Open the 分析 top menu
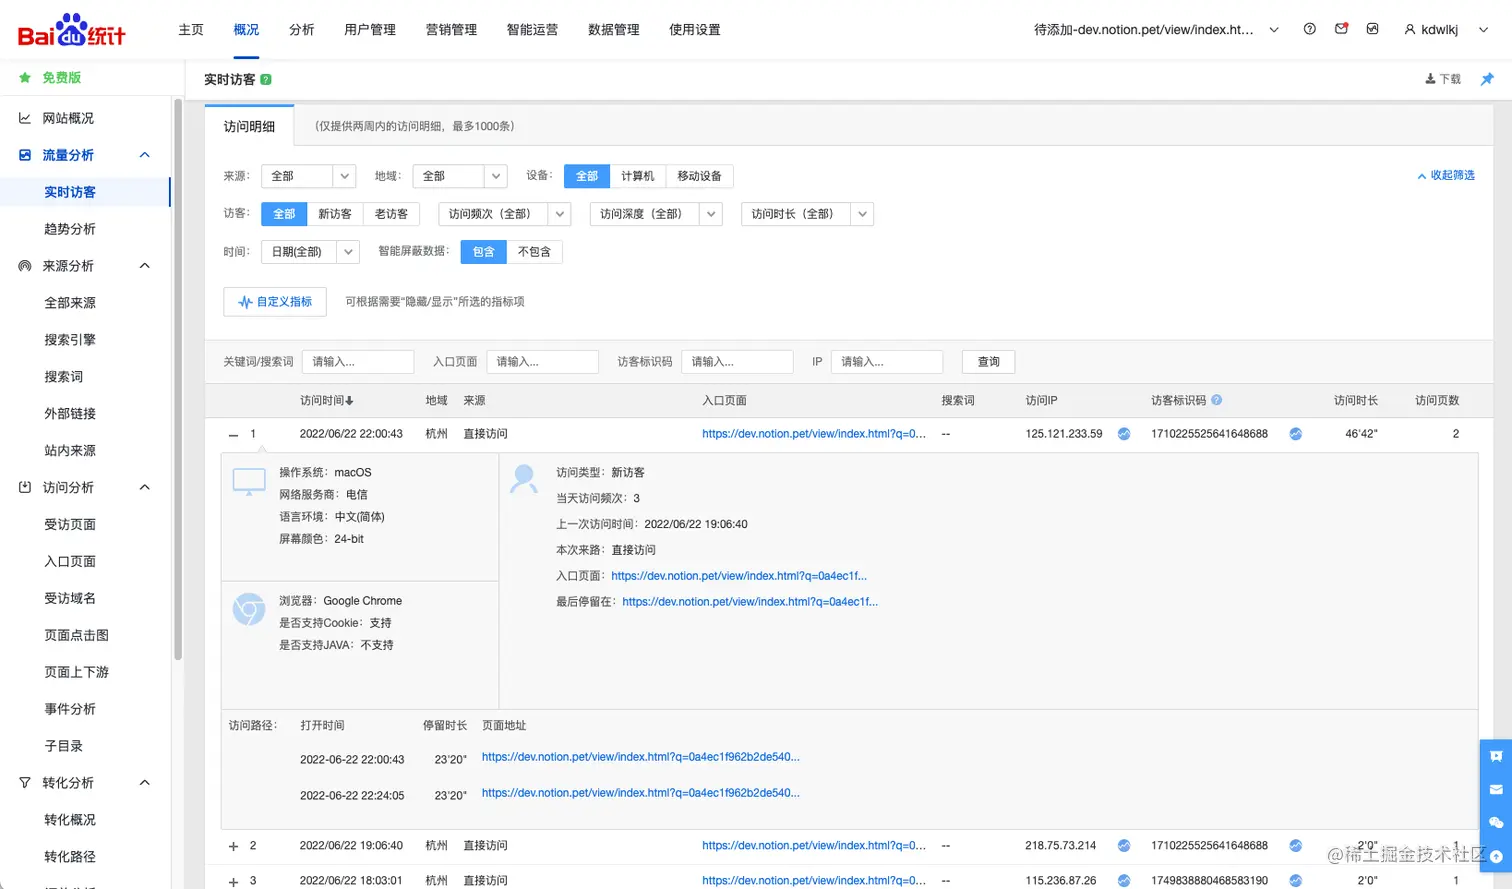This screenshot has height=889, width=1512. point(302,30)
